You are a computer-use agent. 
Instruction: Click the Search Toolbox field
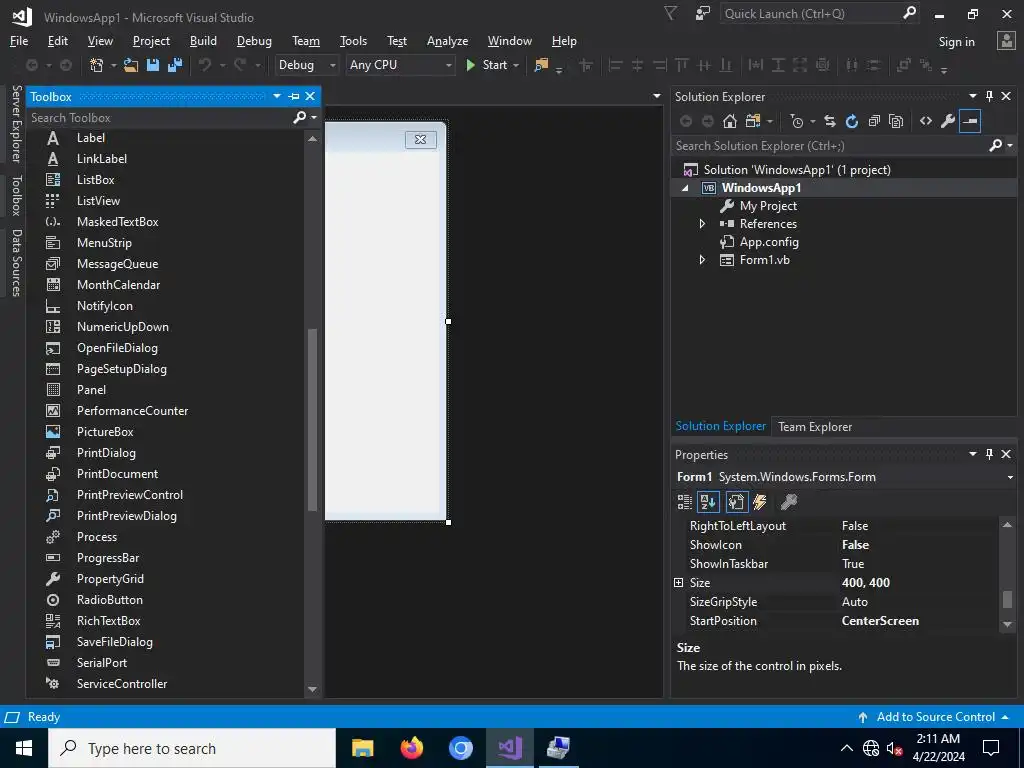(159, 118)
